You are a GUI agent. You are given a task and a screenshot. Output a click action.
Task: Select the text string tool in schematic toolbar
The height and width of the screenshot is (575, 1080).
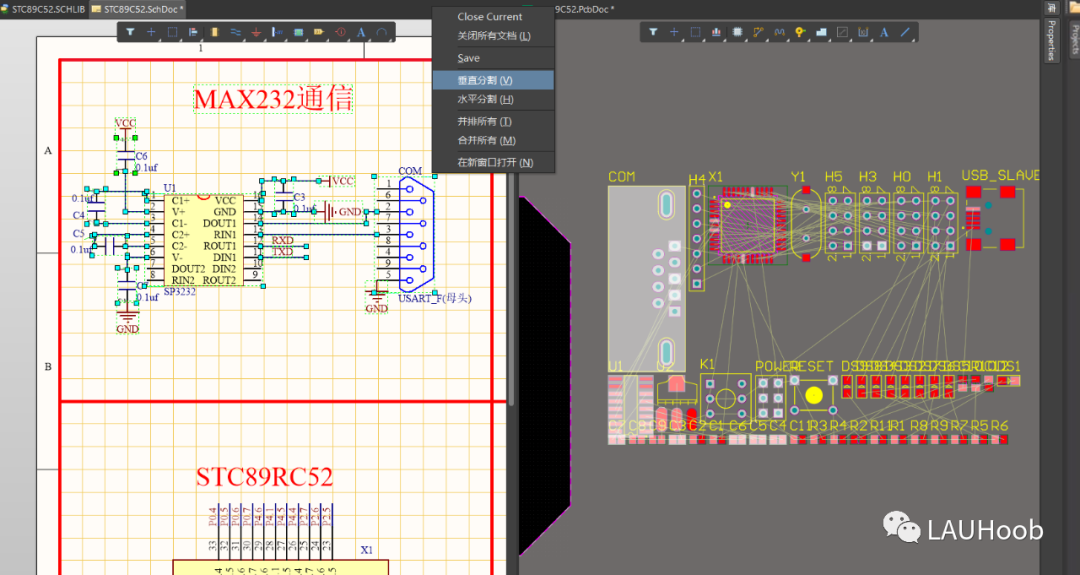pos(361,32)
